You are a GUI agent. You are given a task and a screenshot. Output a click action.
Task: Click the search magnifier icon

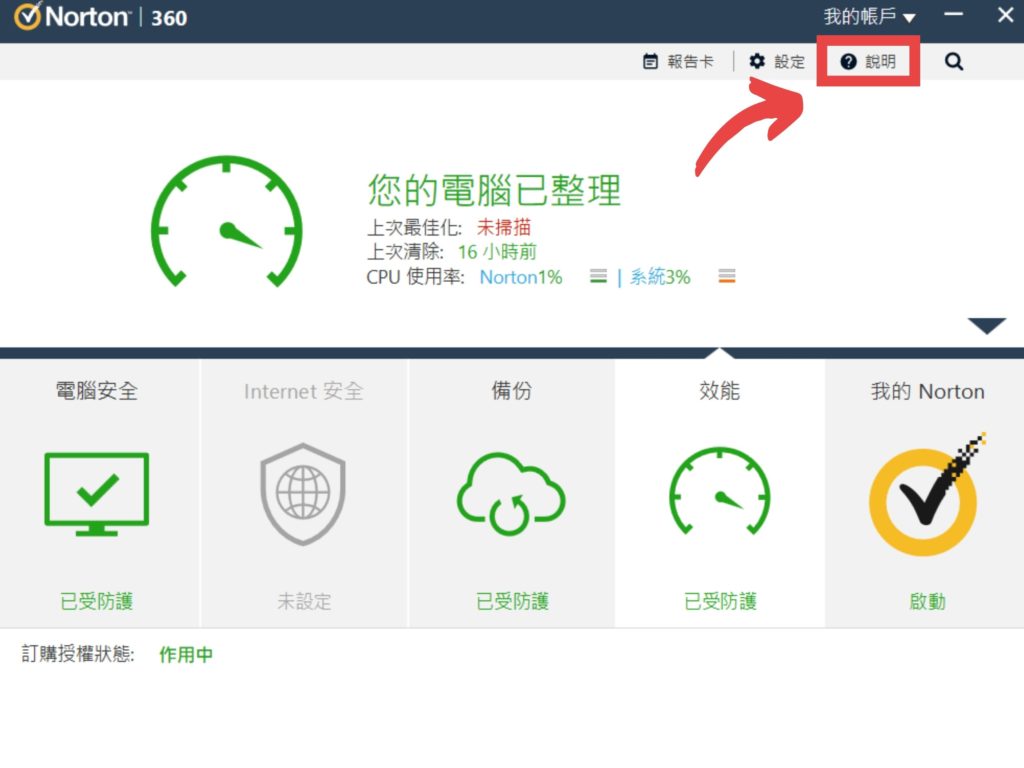tap(953, 61)
